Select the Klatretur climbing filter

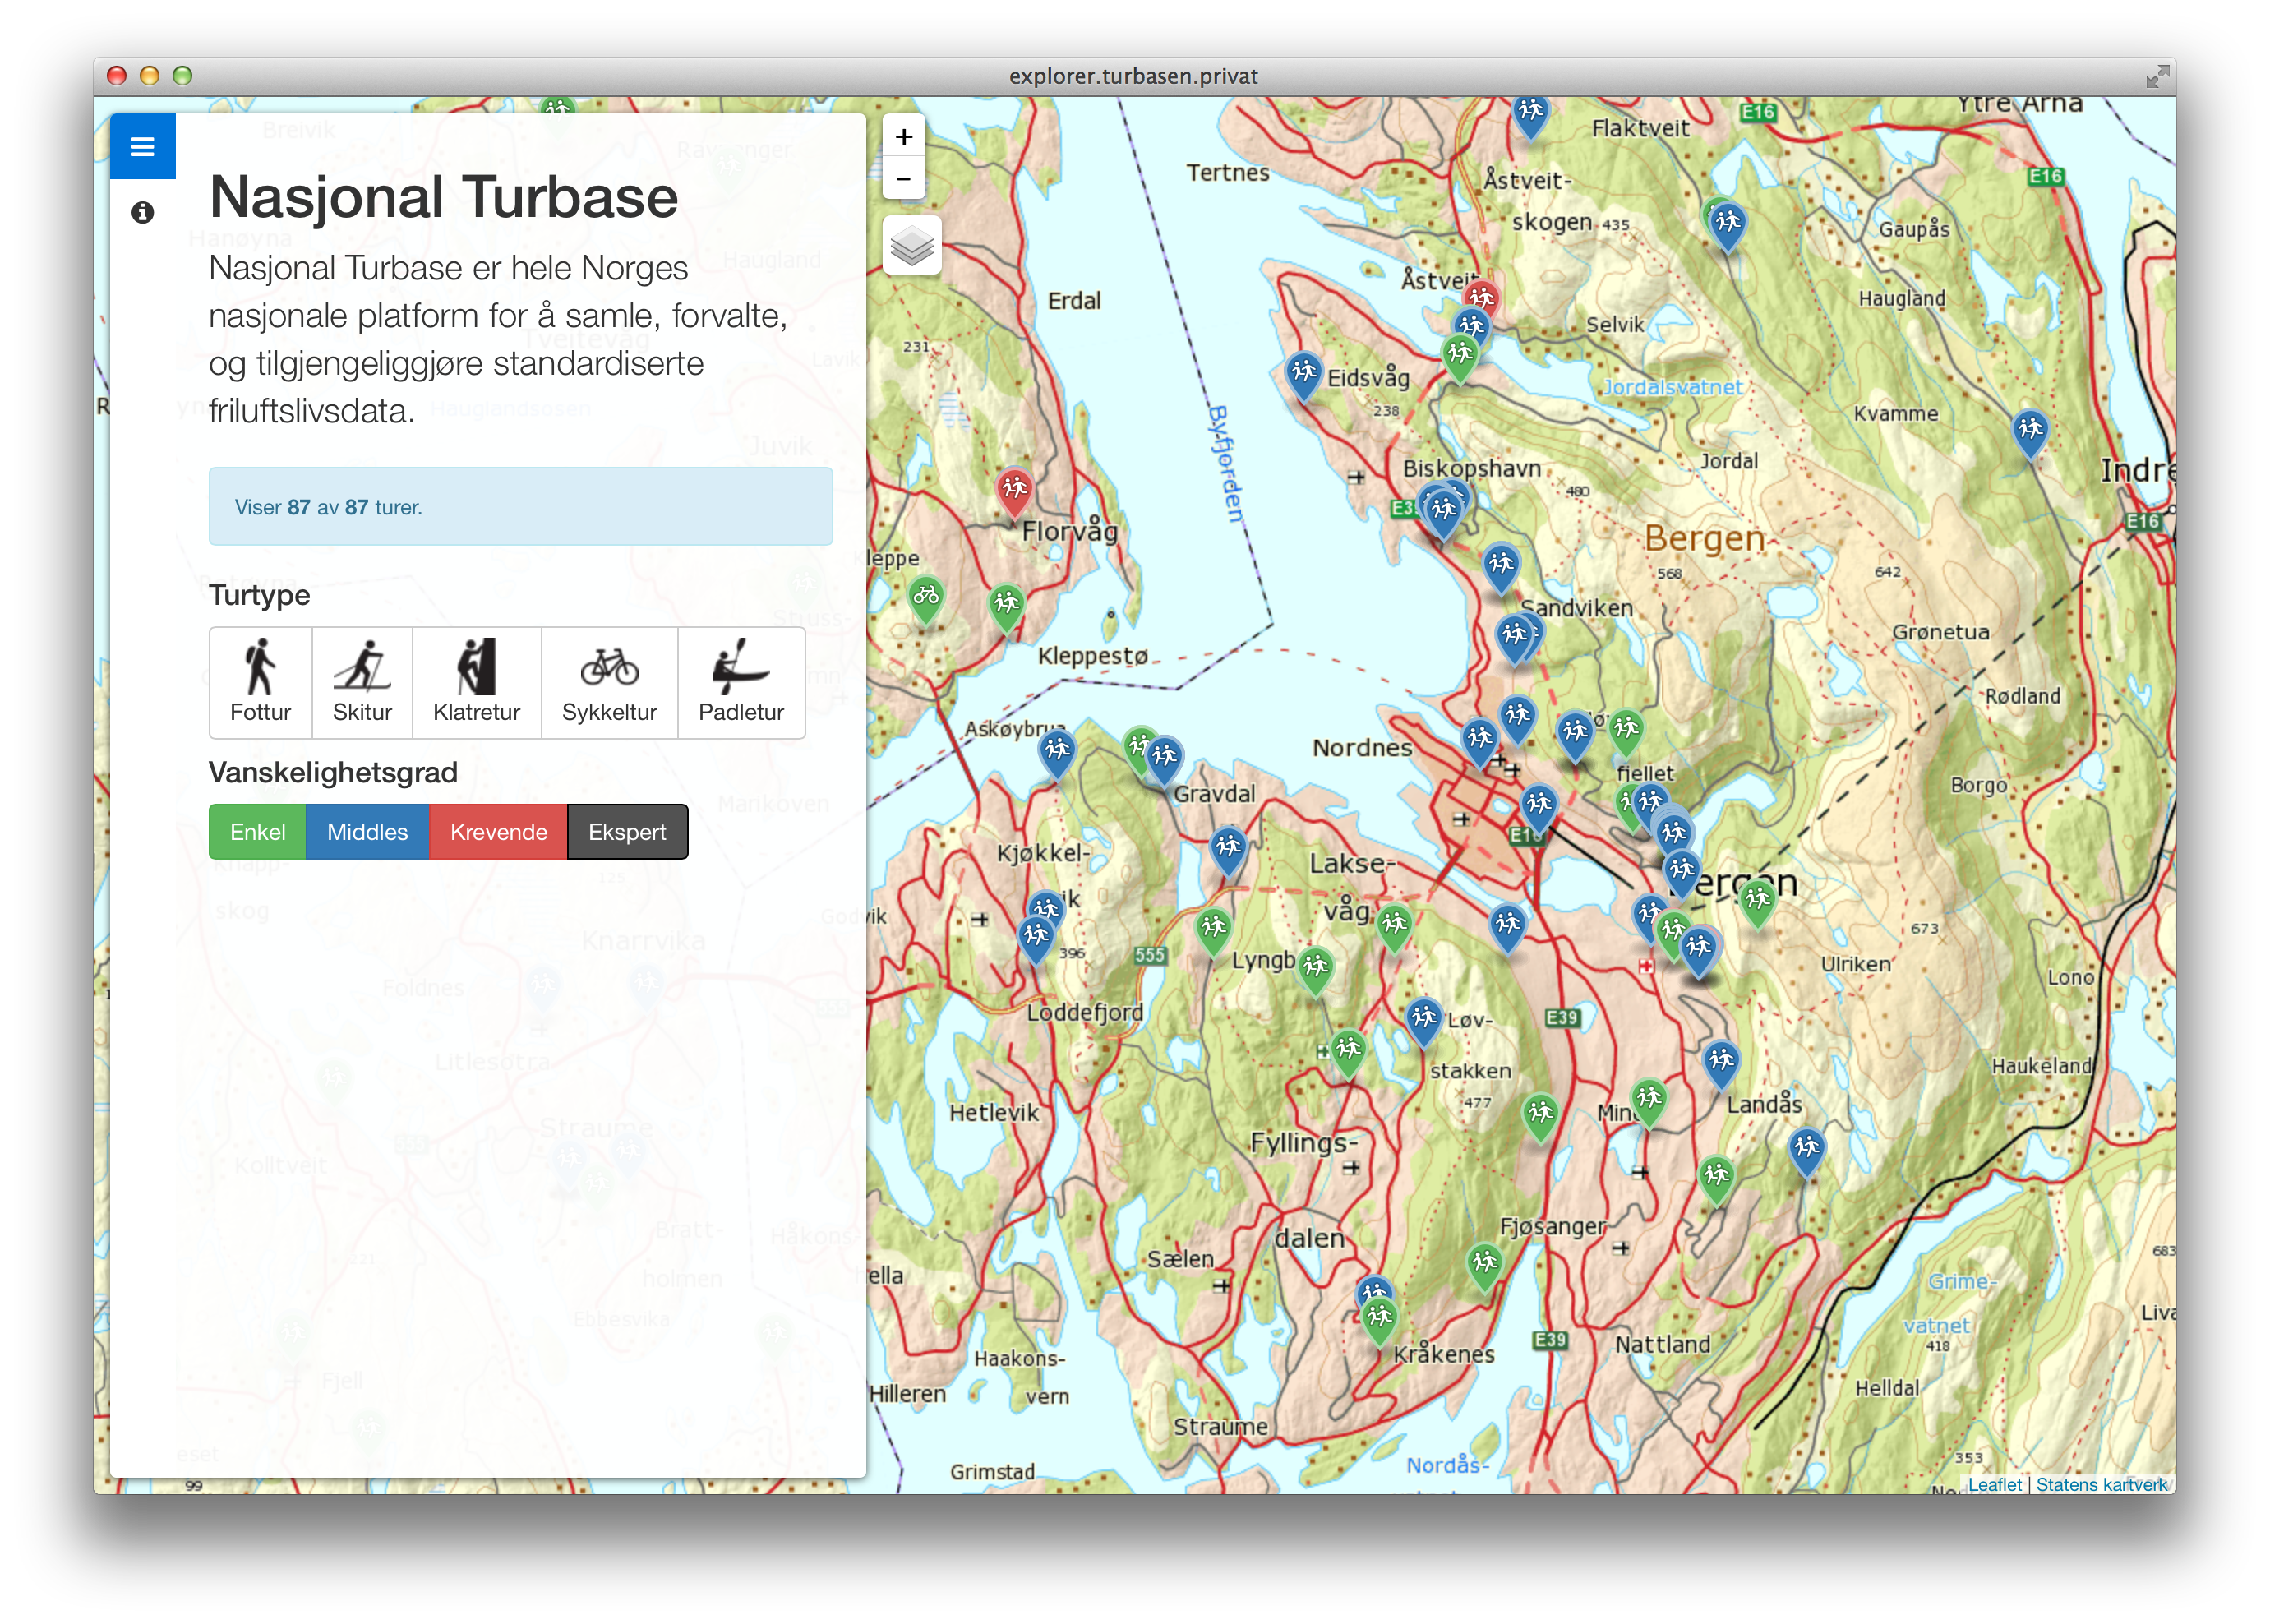pyautogui.click(x=476, y=683)
